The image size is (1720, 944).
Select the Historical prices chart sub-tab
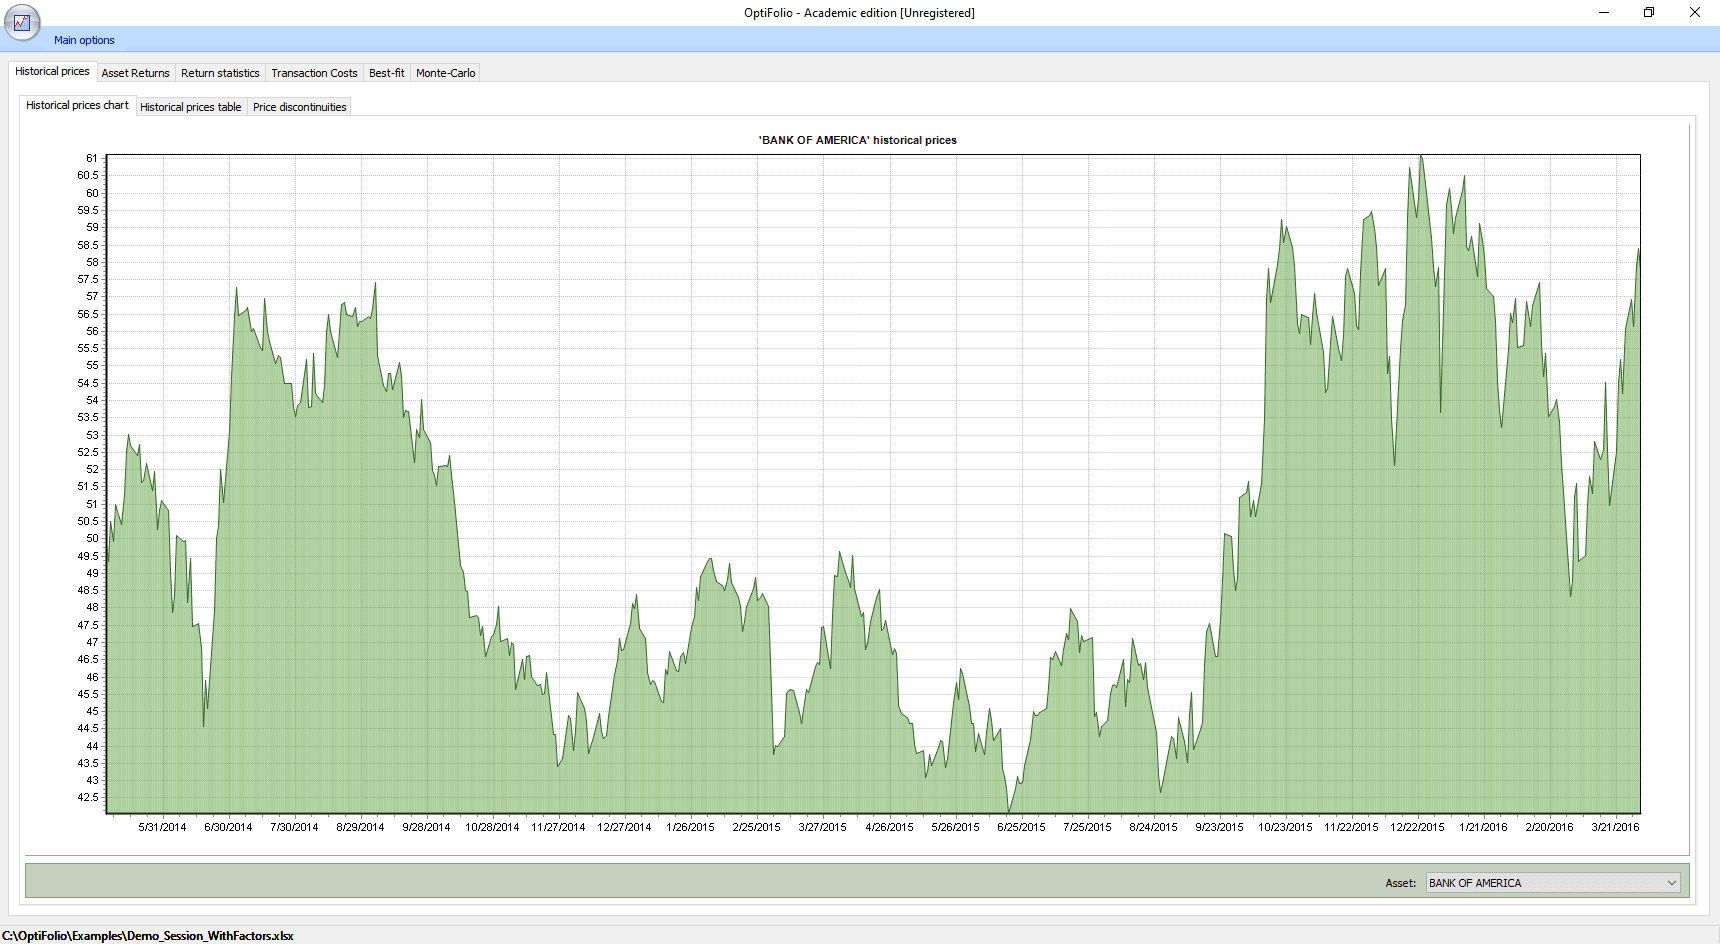[77, 105]
